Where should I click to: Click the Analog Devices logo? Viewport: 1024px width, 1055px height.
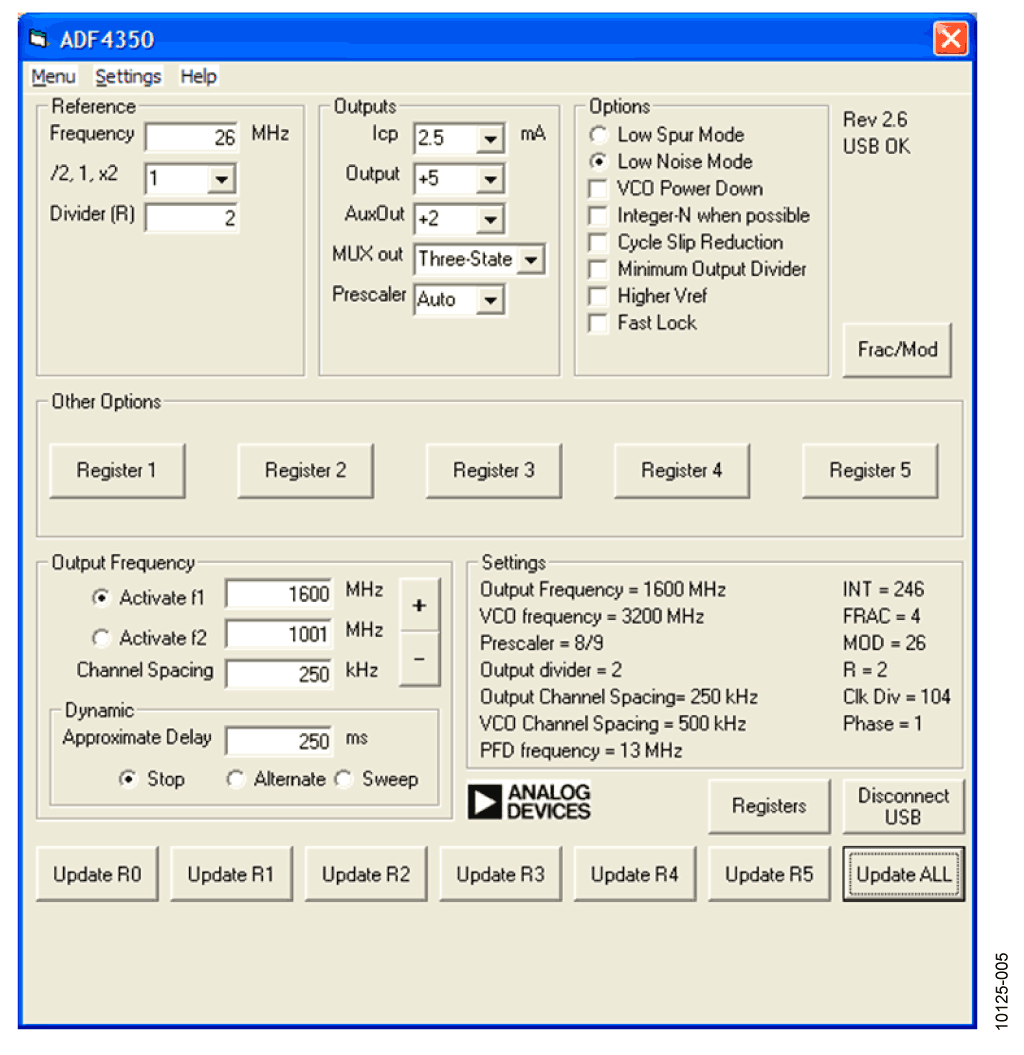pyautogui.click(x=529, y=802)
